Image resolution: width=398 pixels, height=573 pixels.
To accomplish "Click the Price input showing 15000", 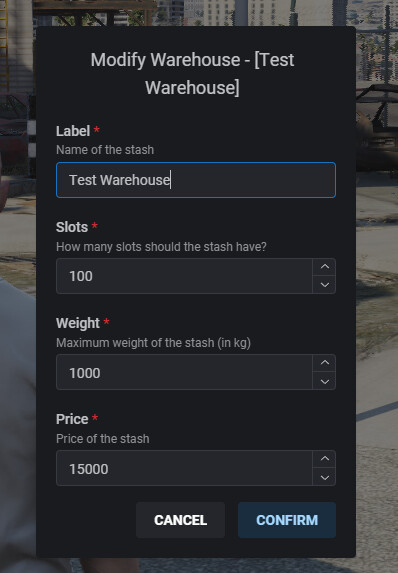I will click(185, 468).
